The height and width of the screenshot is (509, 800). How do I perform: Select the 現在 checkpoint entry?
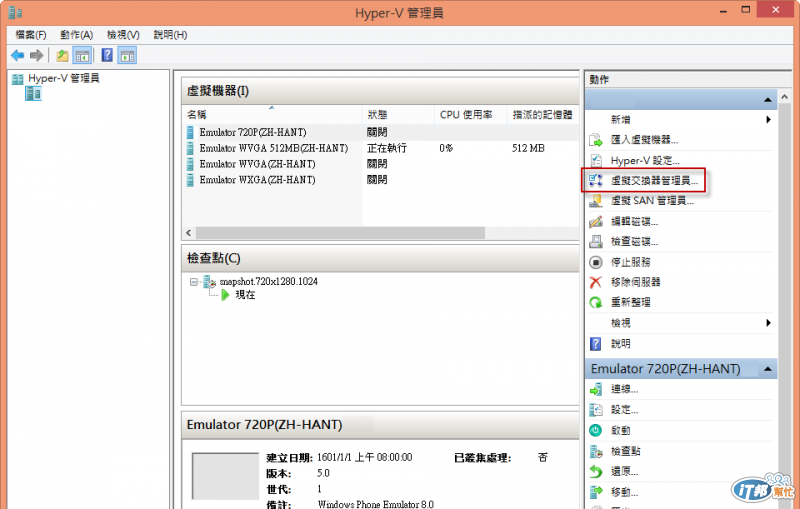point(245,295)
